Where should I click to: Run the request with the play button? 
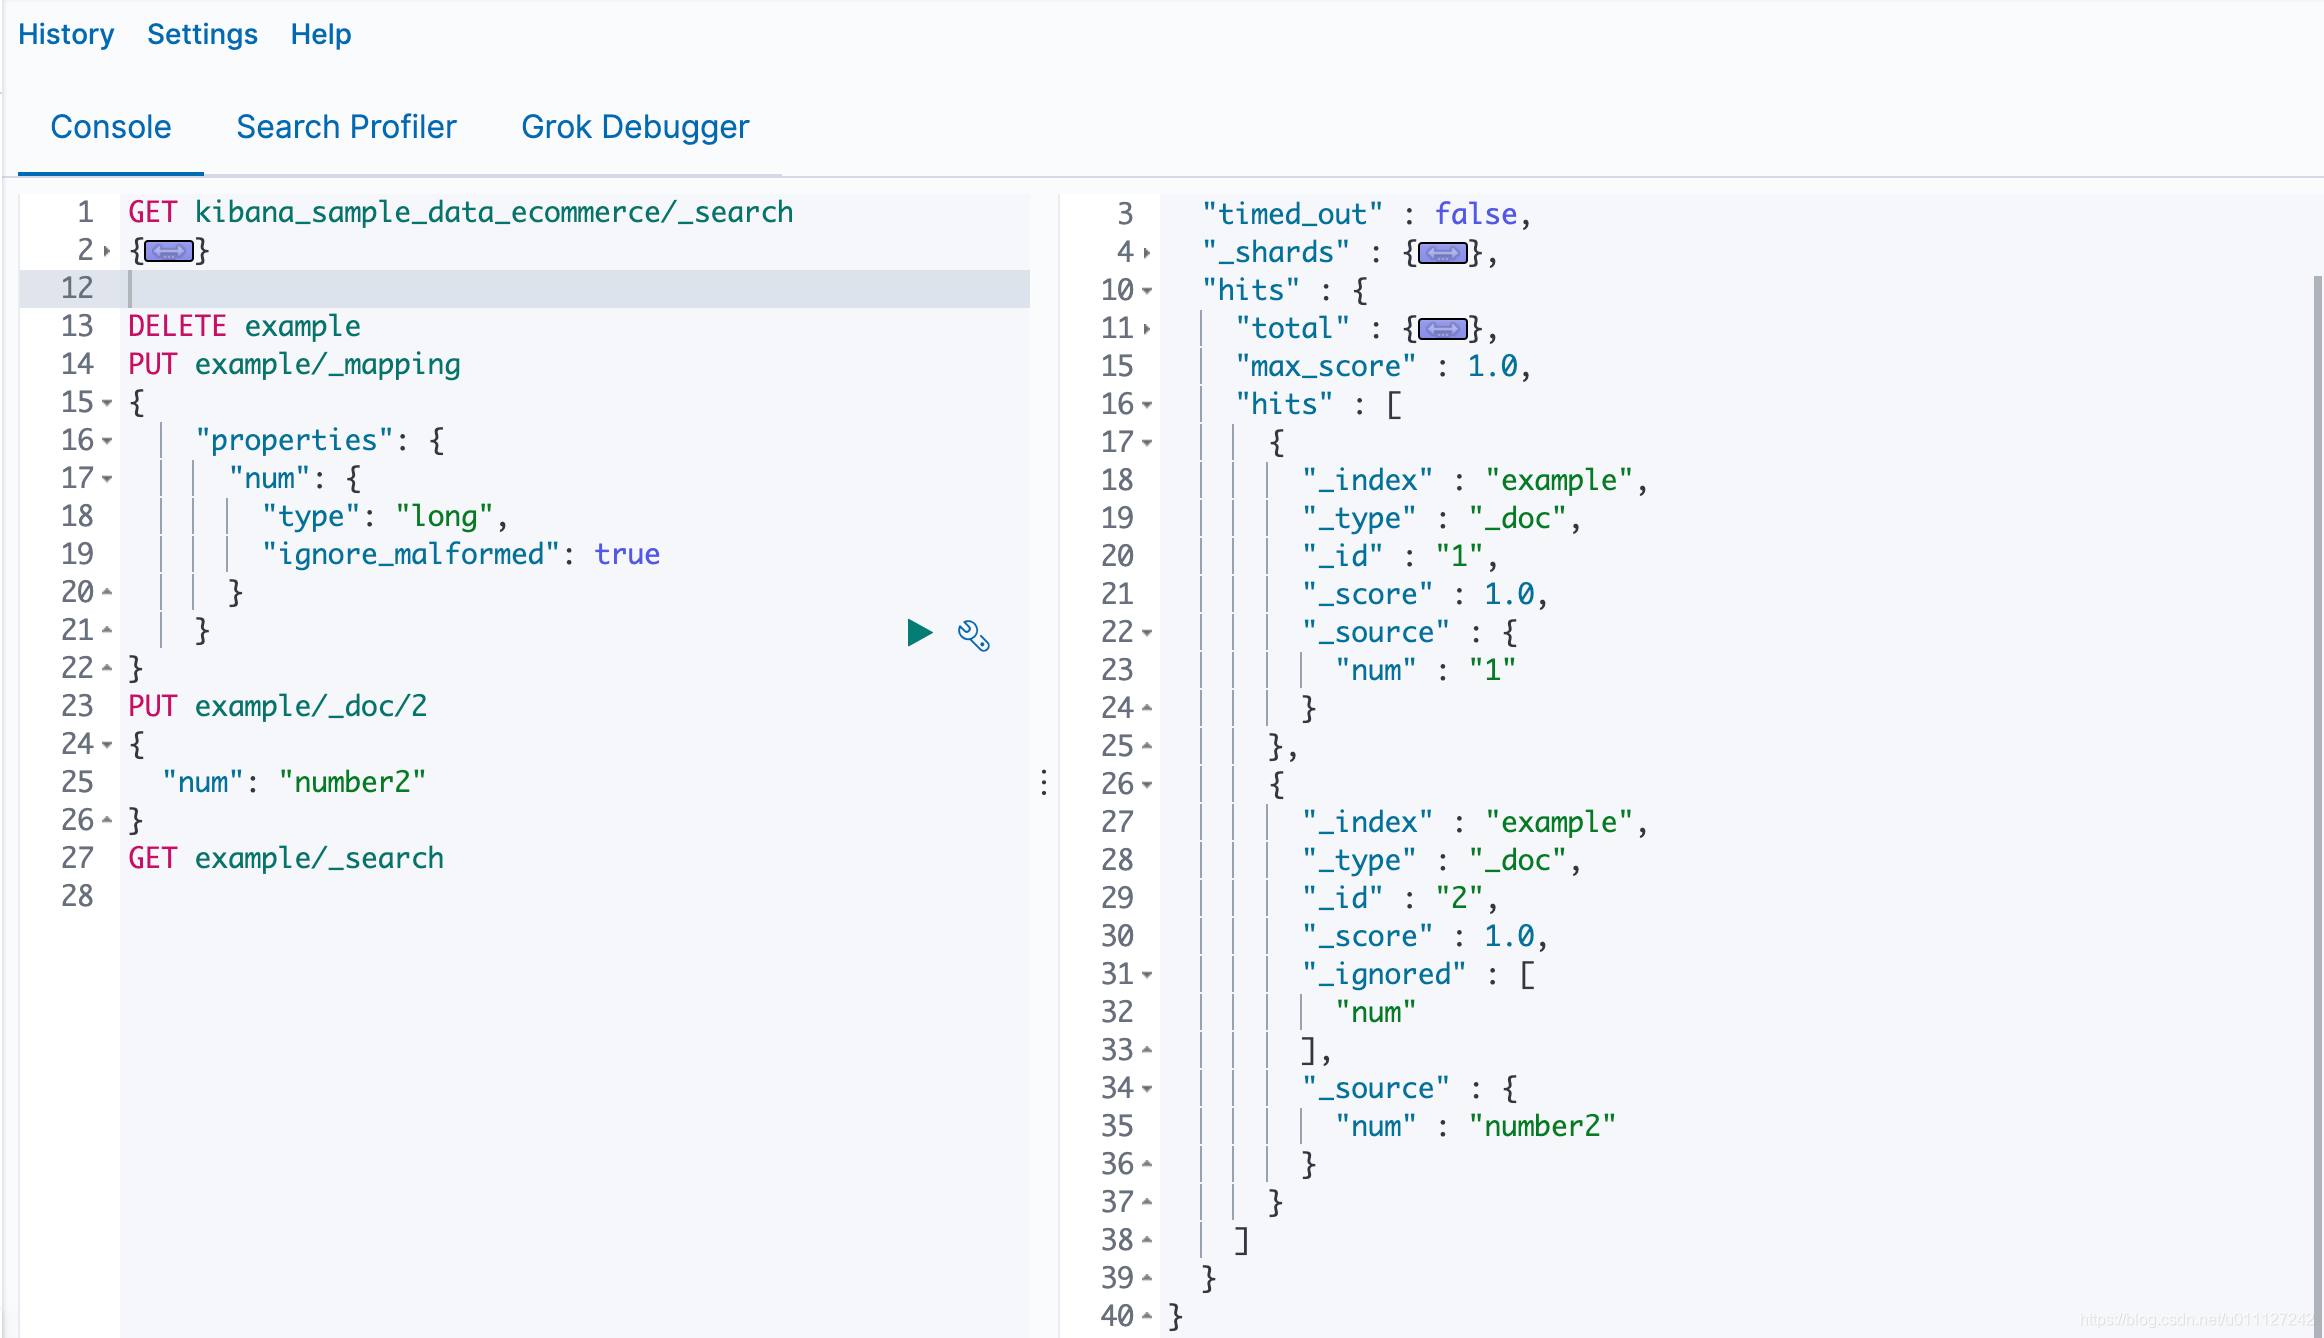[x=919, y=633]
